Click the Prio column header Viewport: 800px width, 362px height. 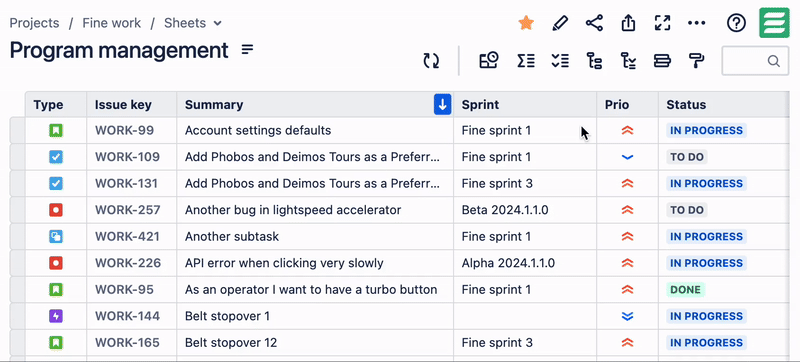point(628,105)
